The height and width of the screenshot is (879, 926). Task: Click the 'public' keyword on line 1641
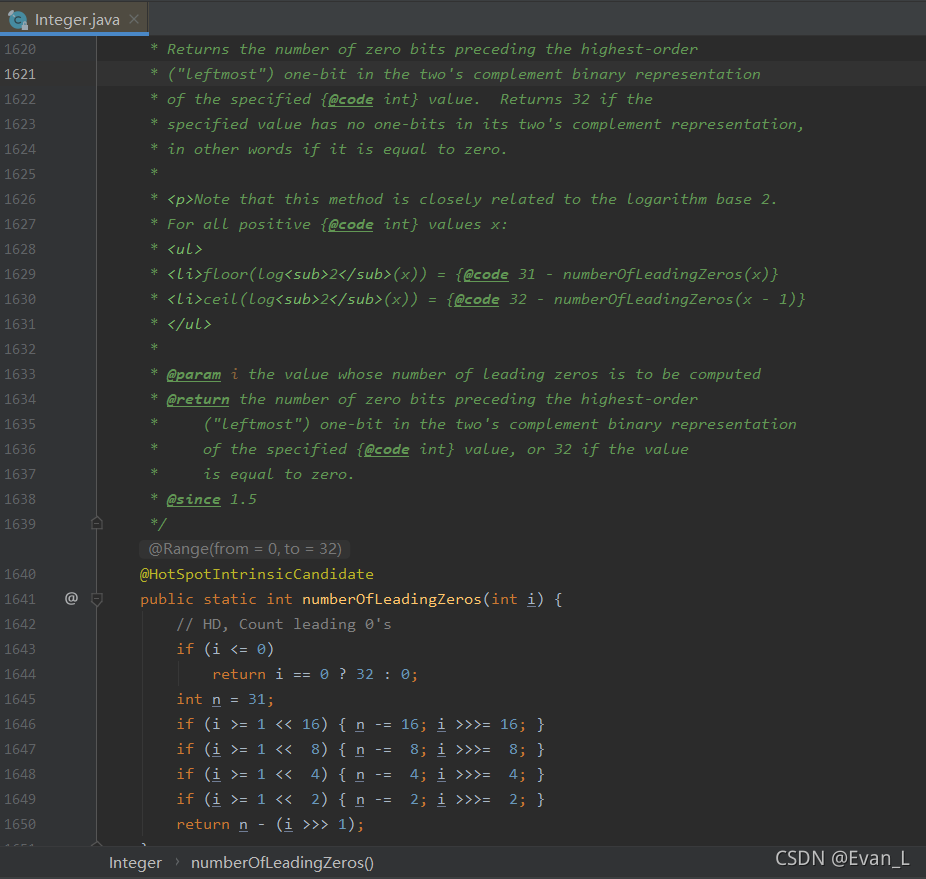(x=167, y=599)
